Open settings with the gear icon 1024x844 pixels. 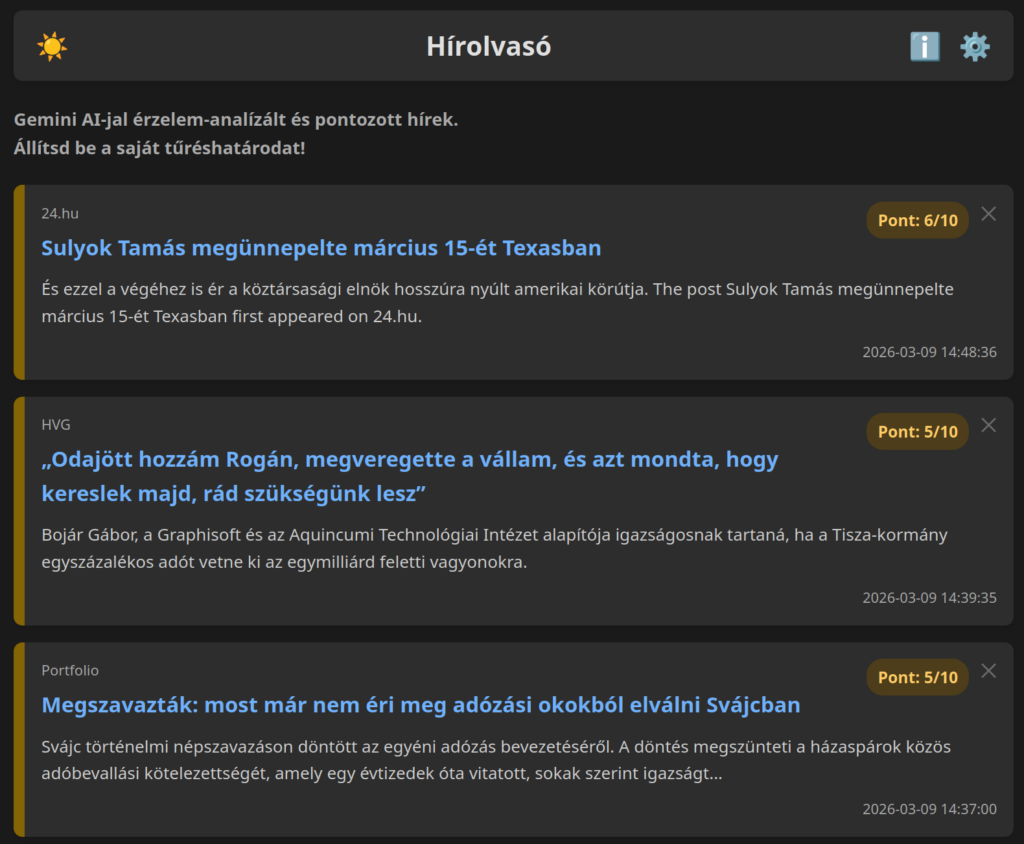click(974, 47)
